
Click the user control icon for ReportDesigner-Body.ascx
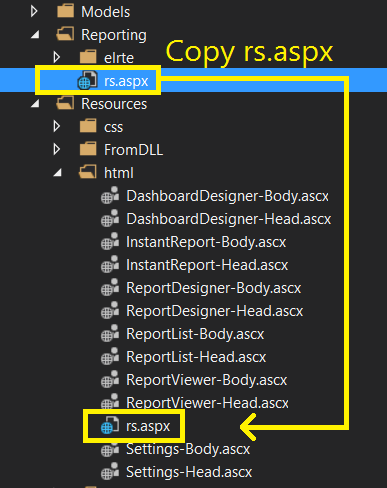coord(110,287)
